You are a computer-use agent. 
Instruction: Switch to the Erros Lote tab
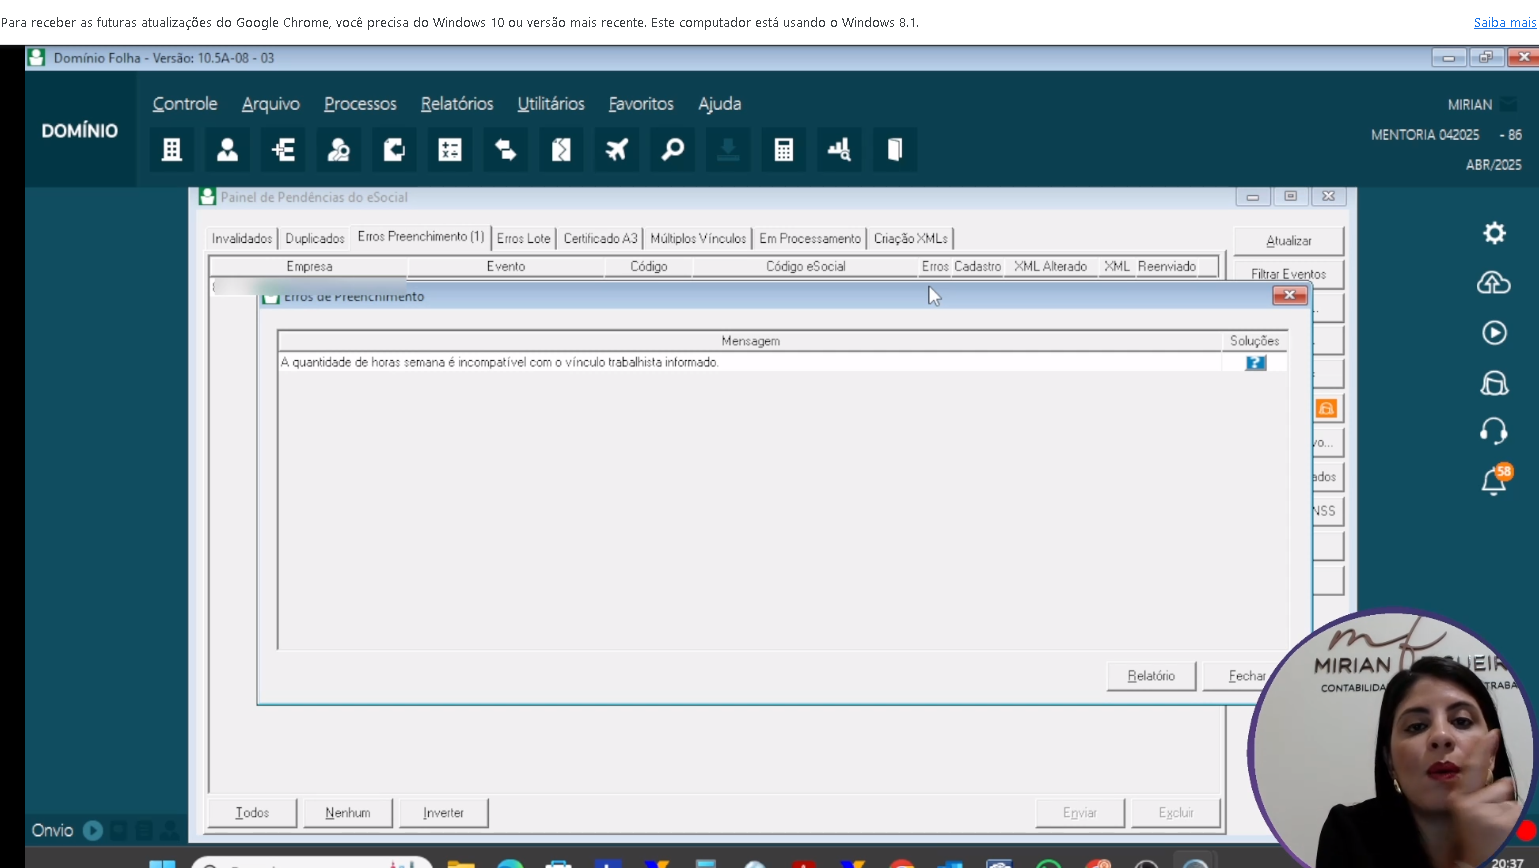click(524, 239)
